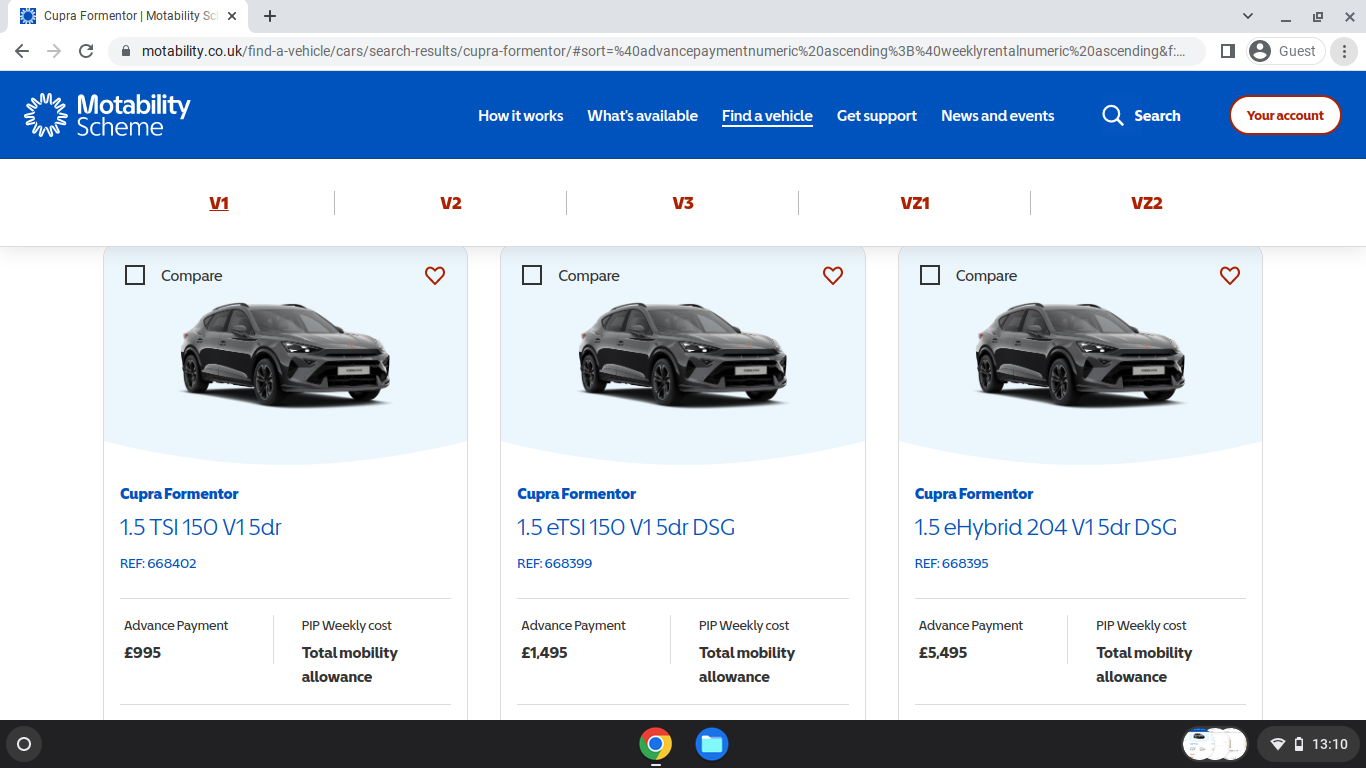Click the Search magnifier icon
Screen dimensions: 1366x768
[x=1113, y=115]
